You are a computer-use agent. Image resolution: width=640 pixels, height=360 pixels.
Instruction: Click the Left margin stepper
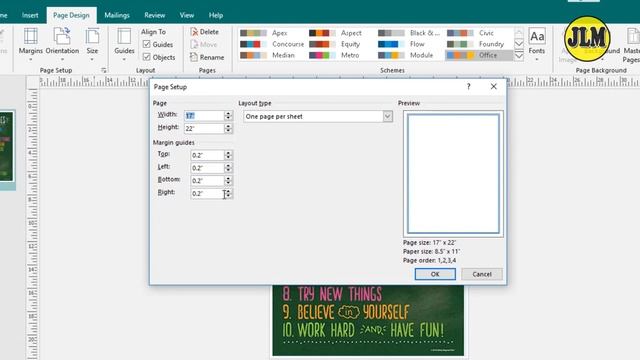tap(228, 168)
